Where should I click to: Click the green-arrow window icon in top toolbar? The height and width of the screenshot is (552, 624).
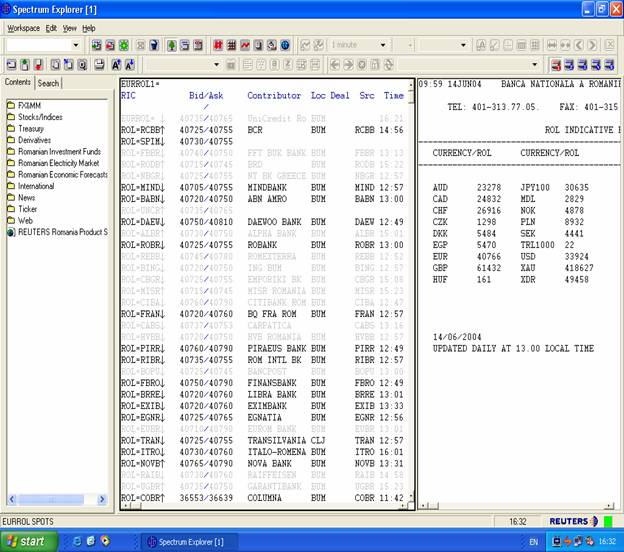pyautogui.click(x=96, y=45)
